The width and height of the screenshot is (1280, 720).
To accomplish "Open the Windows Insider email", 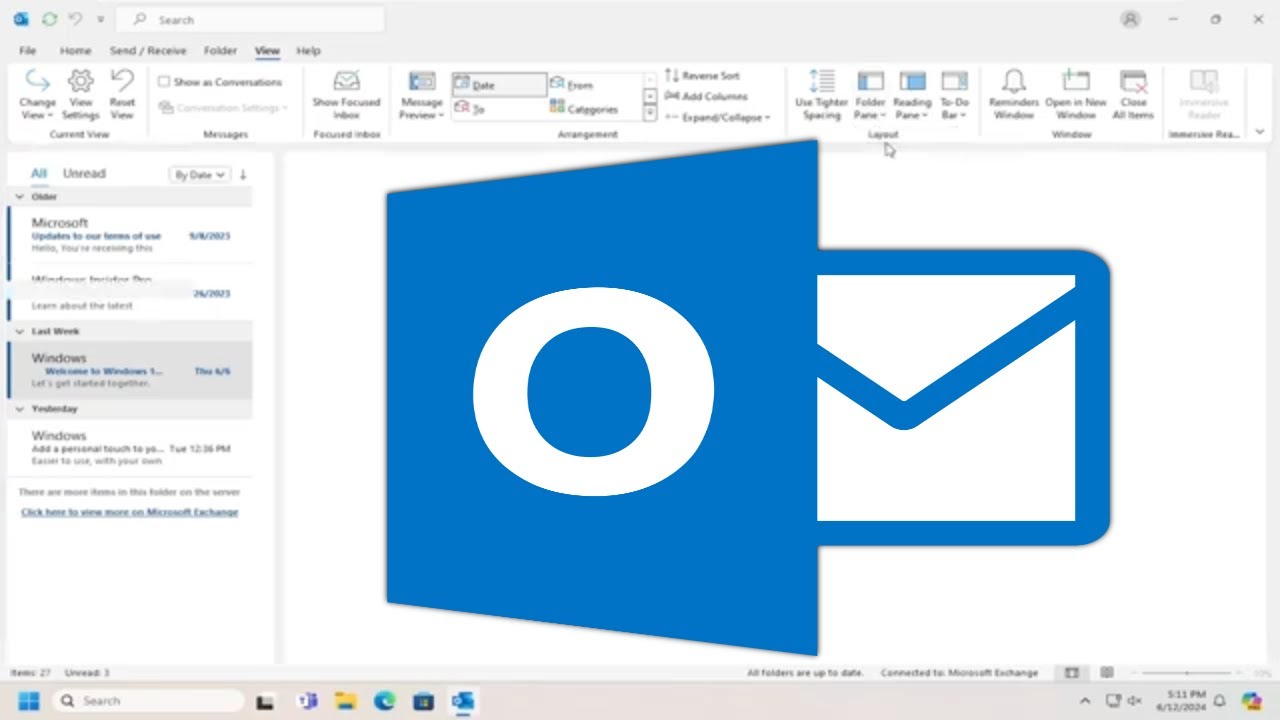I will pos(130,292).
